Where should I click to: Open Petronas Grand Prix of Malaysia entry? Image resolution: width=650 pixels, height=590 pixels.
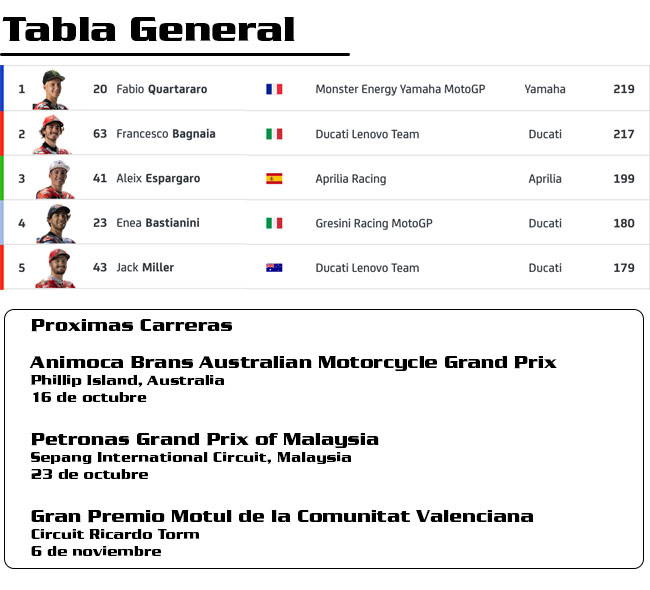coord(204,439)
